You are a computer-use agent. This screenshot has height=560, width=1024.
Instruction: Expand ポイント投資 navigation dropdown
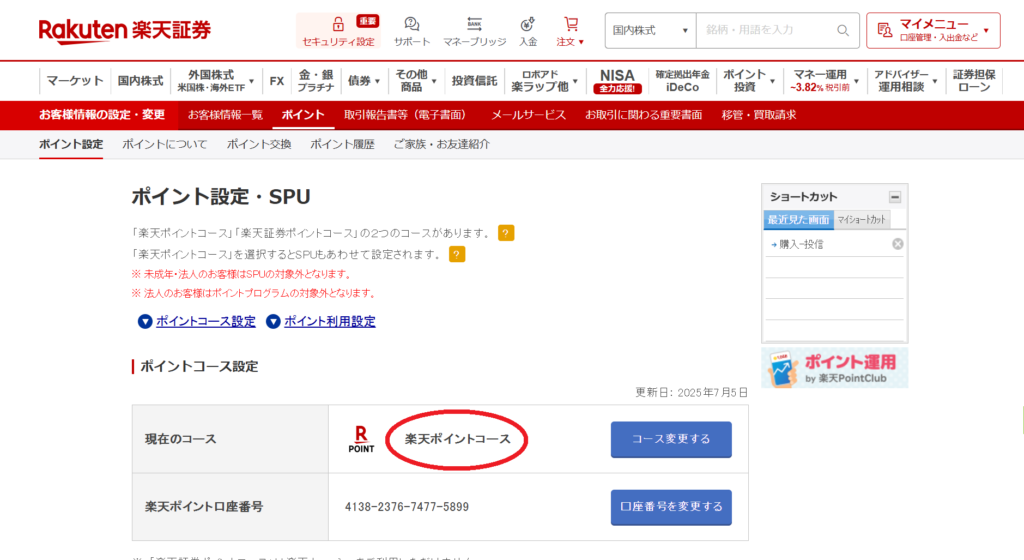749,81
